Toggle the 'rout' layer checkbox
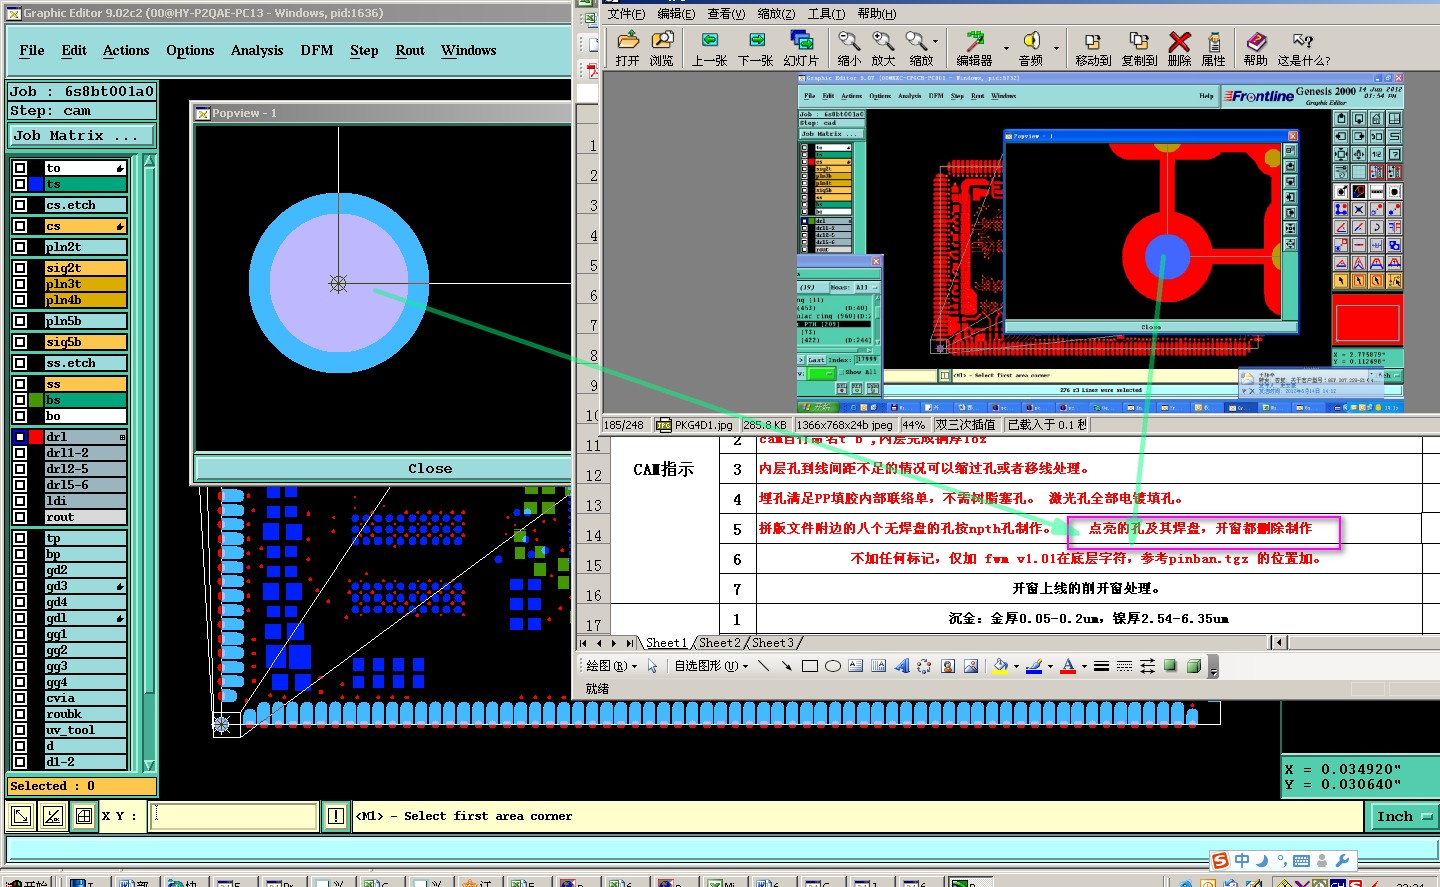The width and height of the screenshot is (1440, 887). (20, 517)
